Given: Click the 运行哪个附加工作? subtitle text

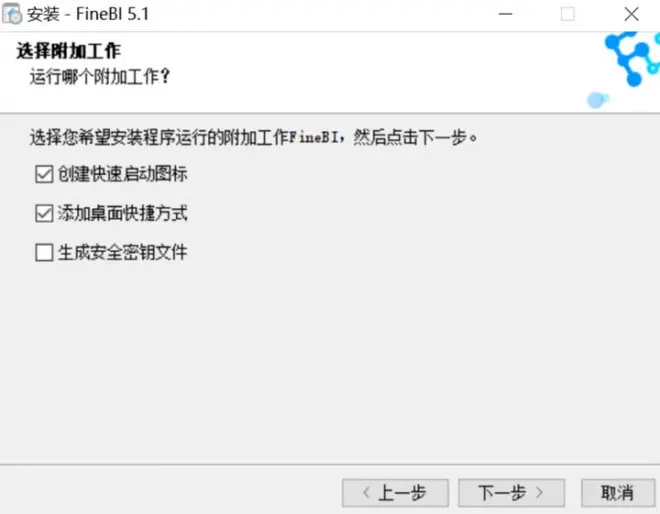Looking at the screenshot, I should click(100, 77).
